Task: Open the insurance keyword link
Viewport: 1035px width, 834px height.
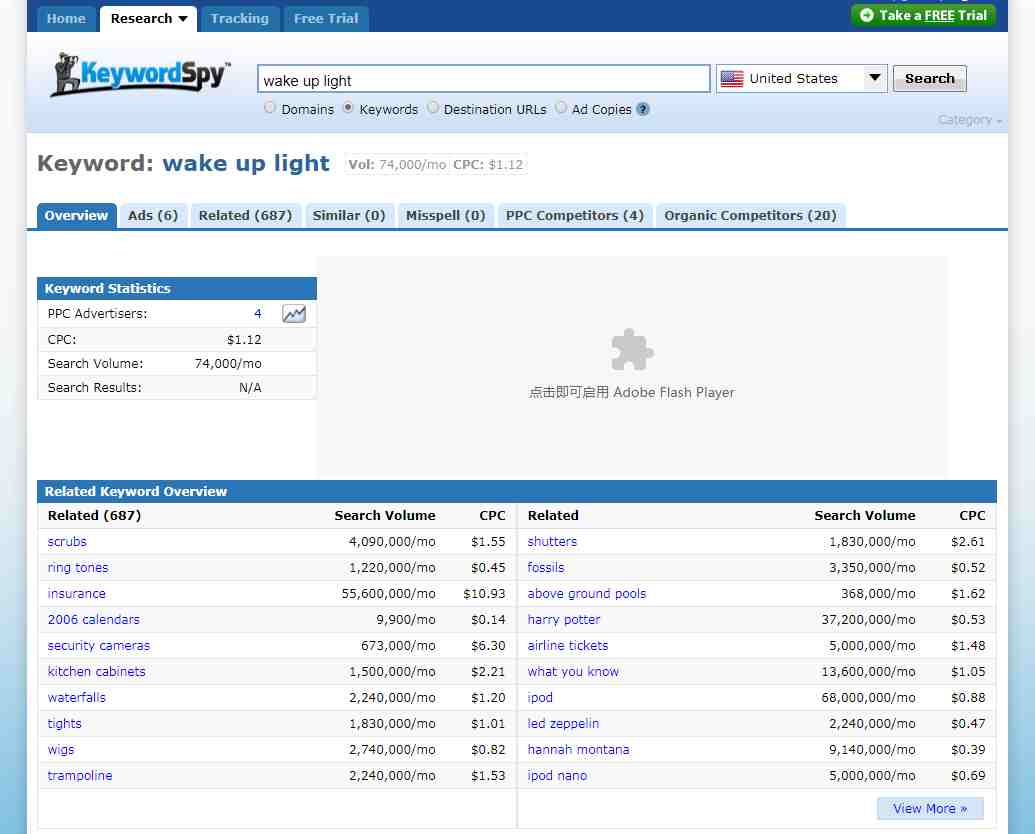Action: pos(77,594)
